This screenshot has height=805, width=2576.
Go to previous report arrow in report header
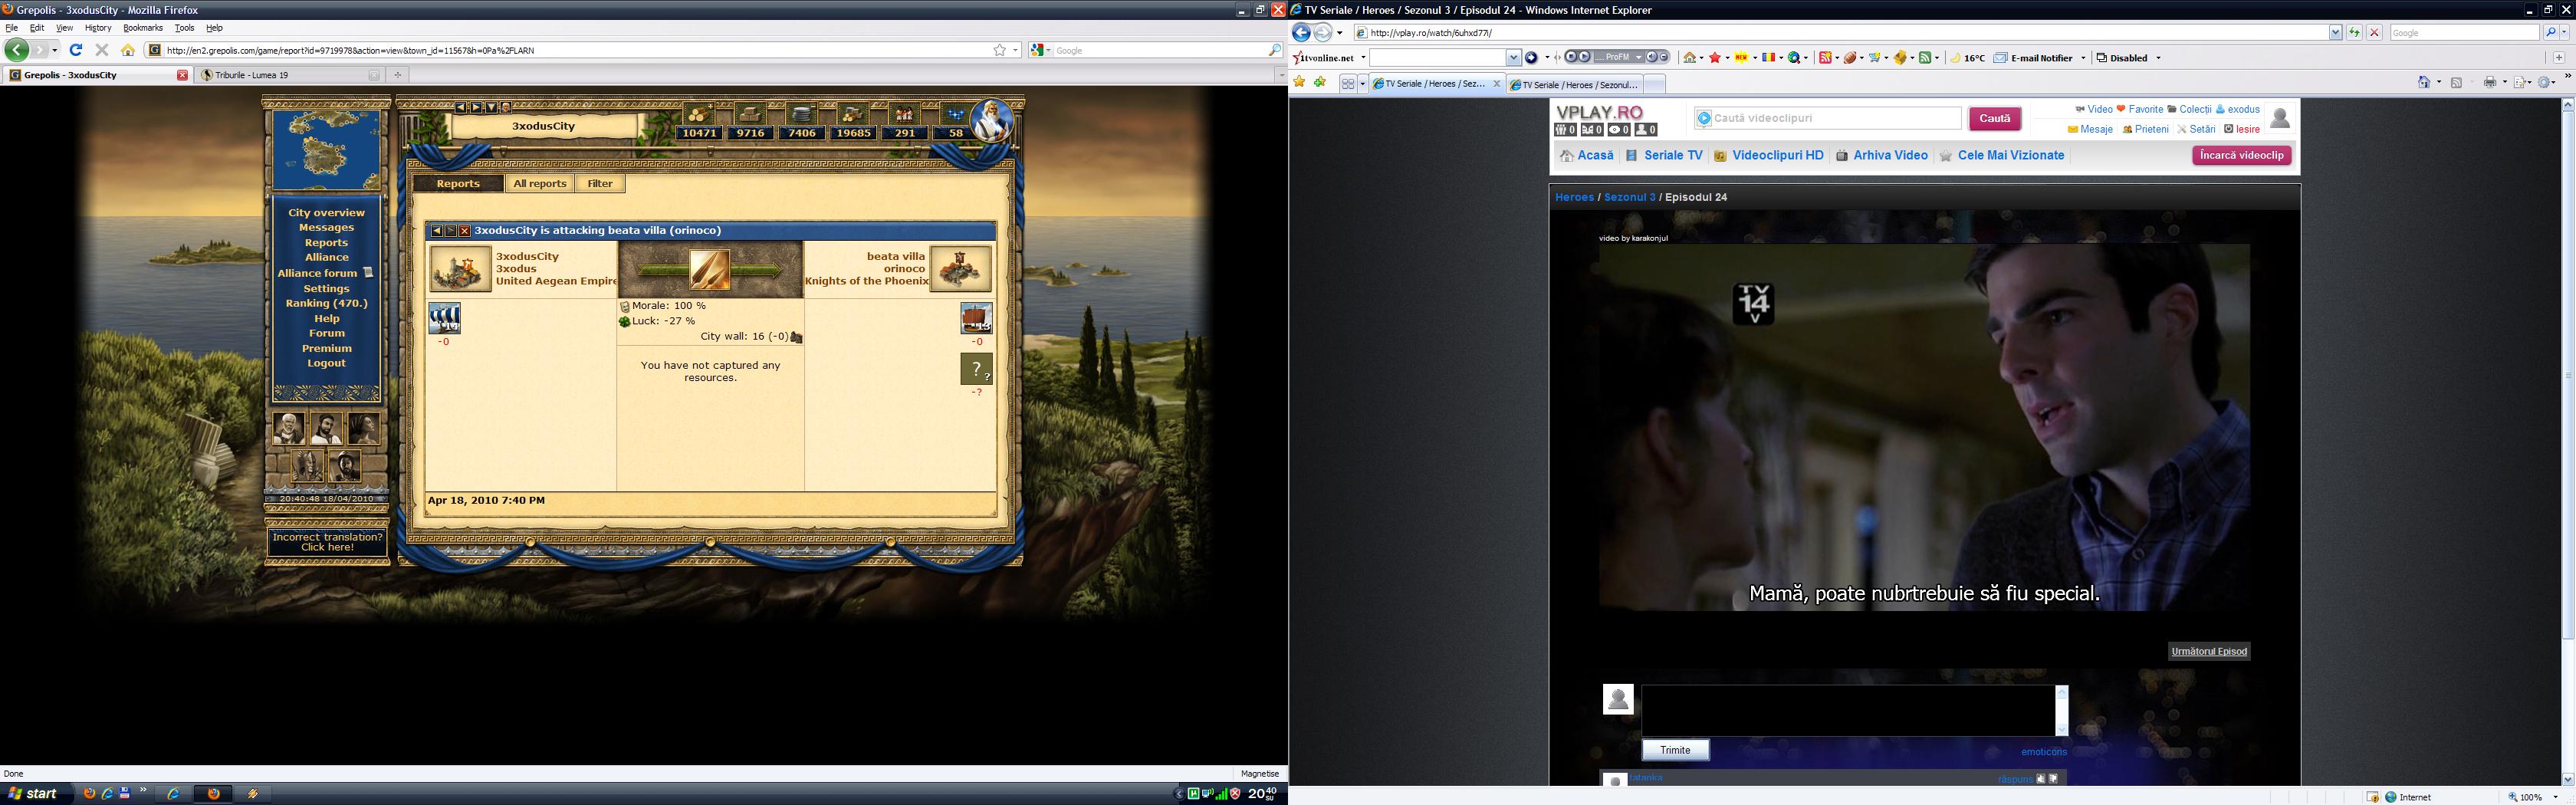[437, 231]
